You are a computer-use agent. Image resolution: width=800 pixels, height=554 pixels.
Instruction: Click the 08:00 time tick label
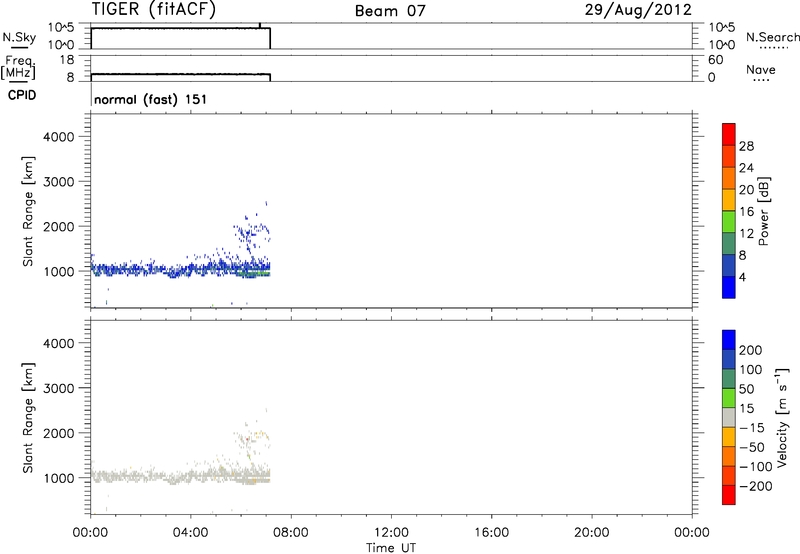point(291,533)
